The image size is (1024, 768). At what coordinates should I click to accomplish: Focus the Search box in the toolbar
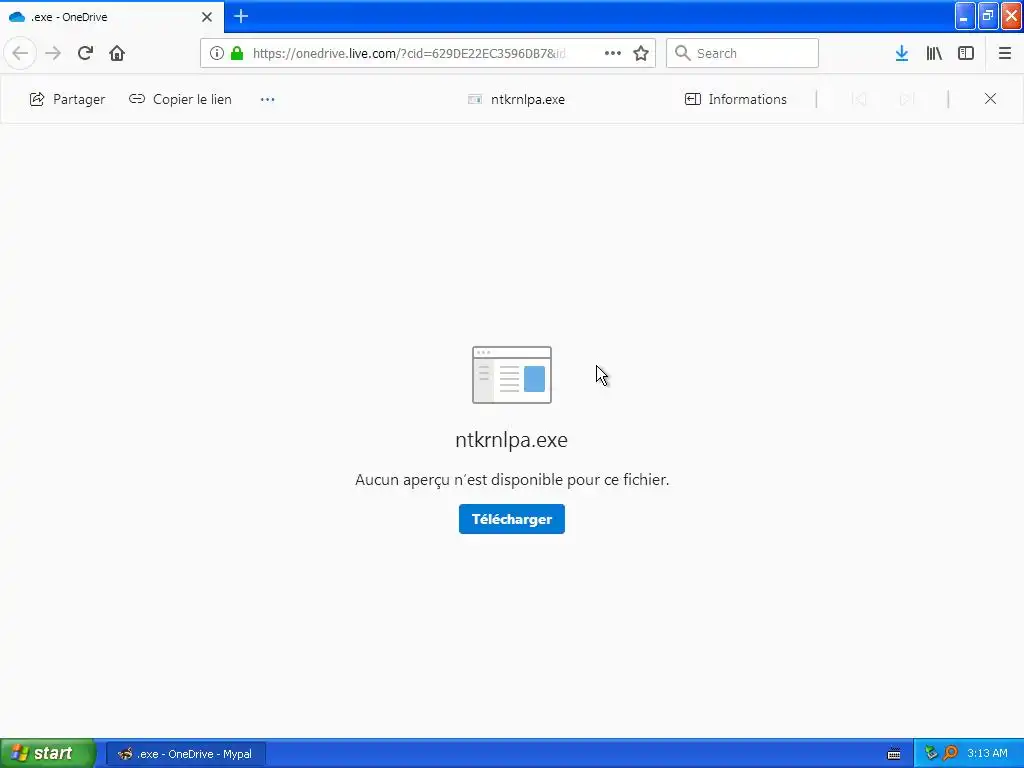point(742,53)
